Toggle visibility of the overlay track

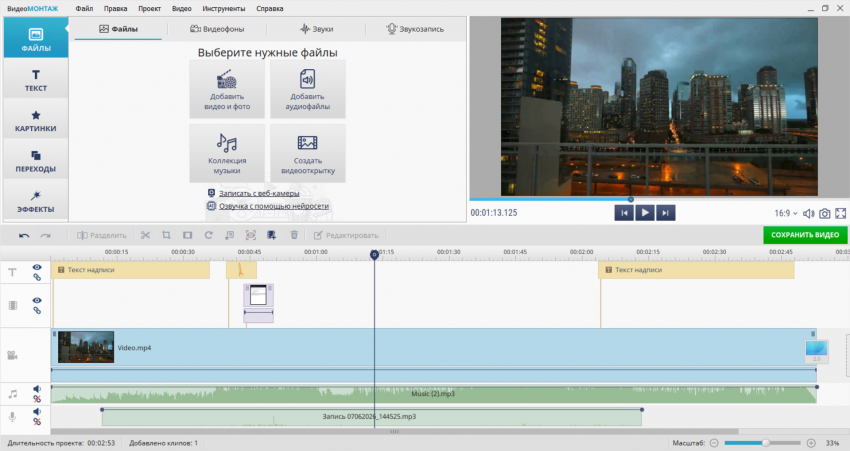pos(37,300)
